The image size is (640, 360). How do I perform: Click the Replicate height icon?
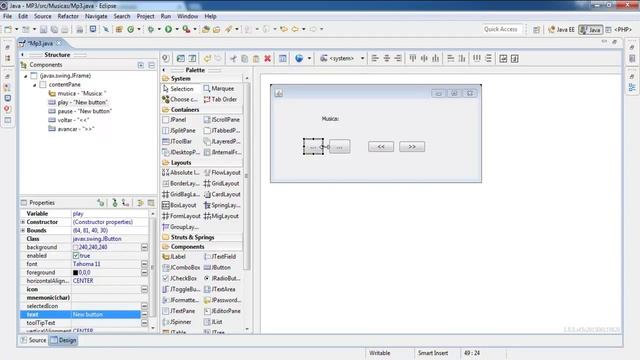click(462, 58)
